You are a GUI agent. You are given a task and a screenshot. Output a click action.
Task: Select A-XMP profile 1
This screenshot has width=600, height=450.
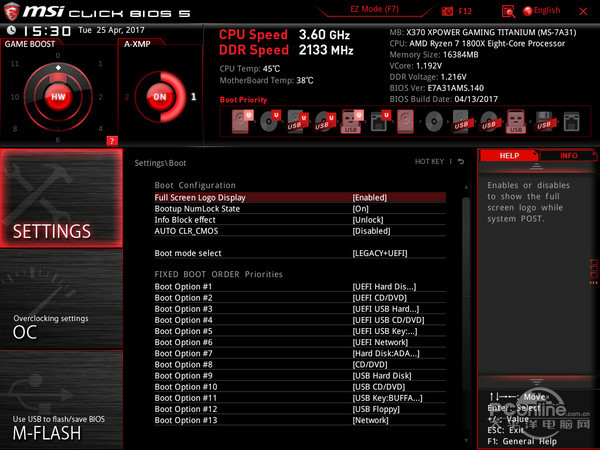(x=194, y=97)
